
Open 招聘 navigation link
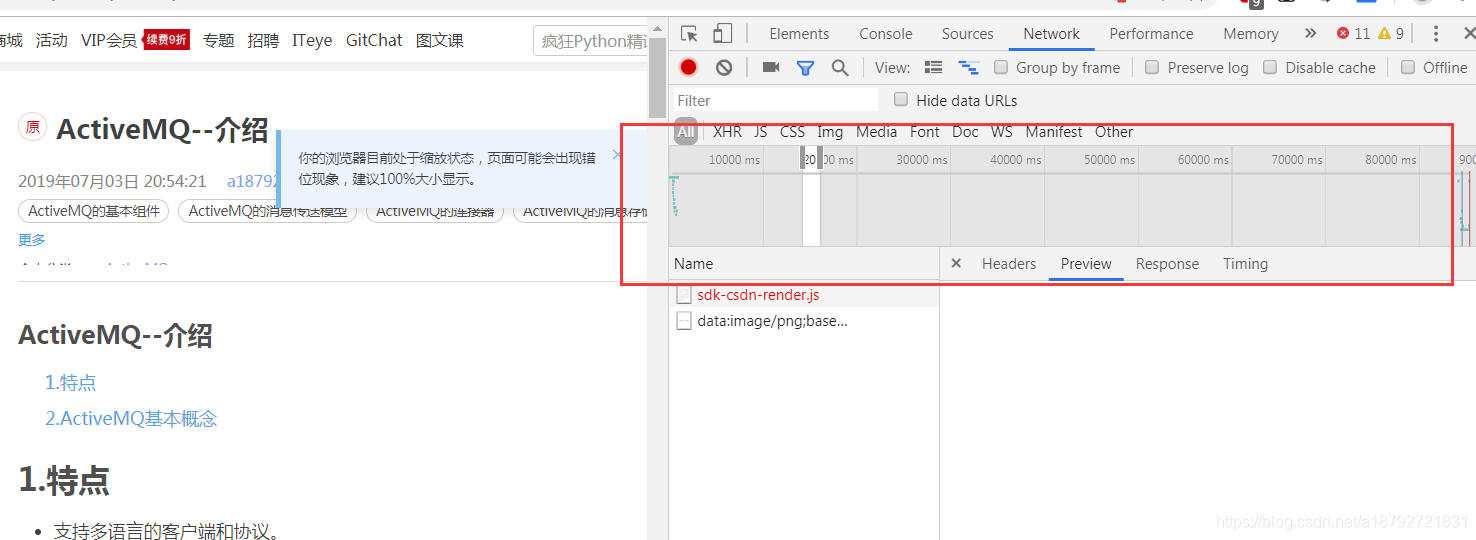click(x=264, y=40)
